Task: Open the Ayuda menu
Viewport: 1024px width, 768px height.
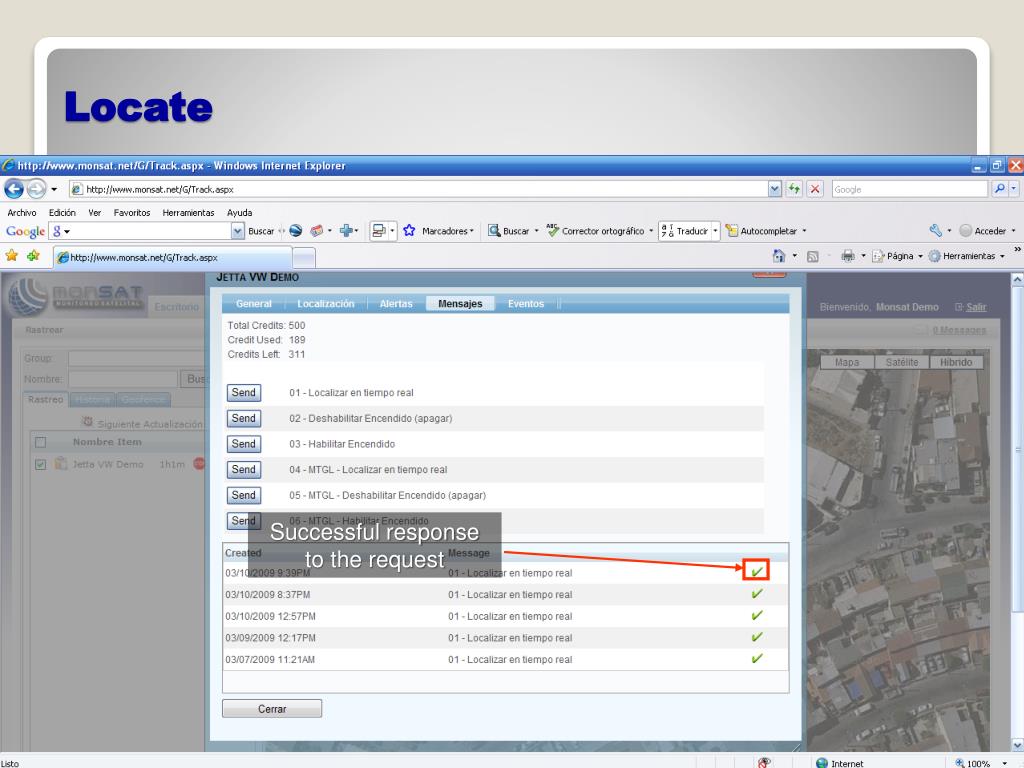Action: [240, 212]
